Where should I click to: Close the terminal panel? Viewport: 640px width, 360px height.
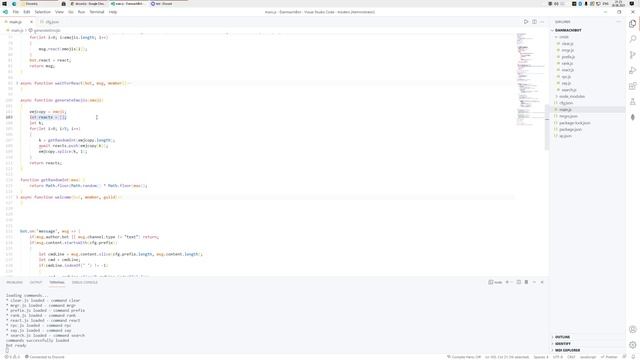pyautogui.click(x=542, y=282)
